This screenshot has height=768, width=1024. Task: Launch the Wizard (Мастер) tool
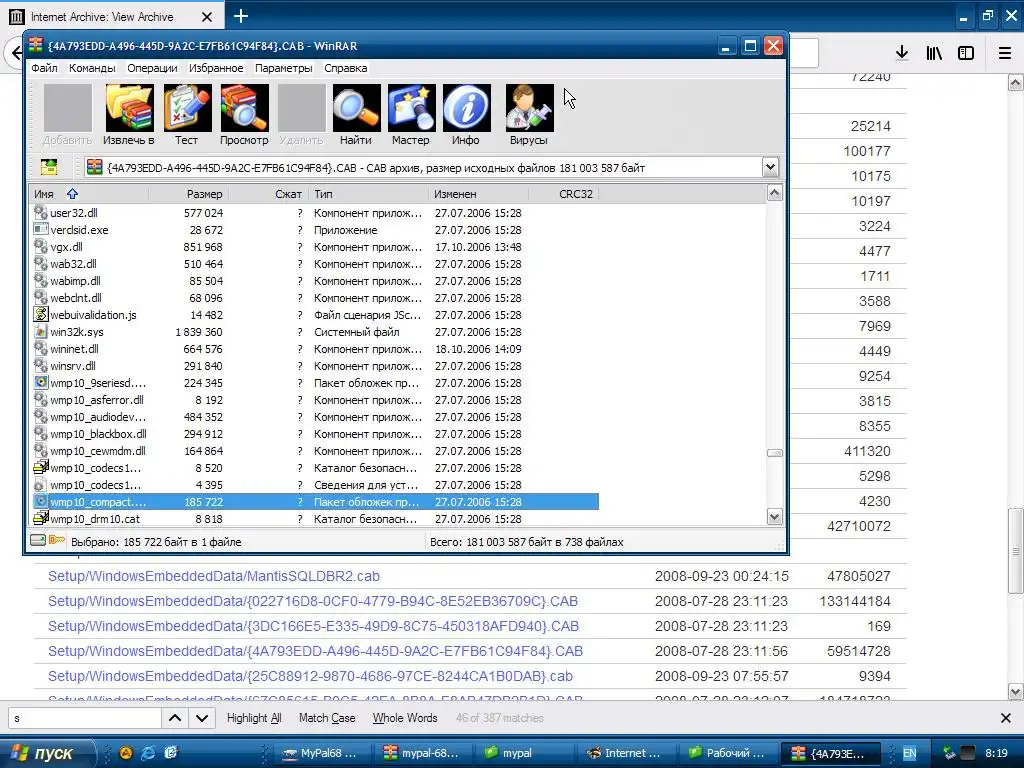click(411, 108)
